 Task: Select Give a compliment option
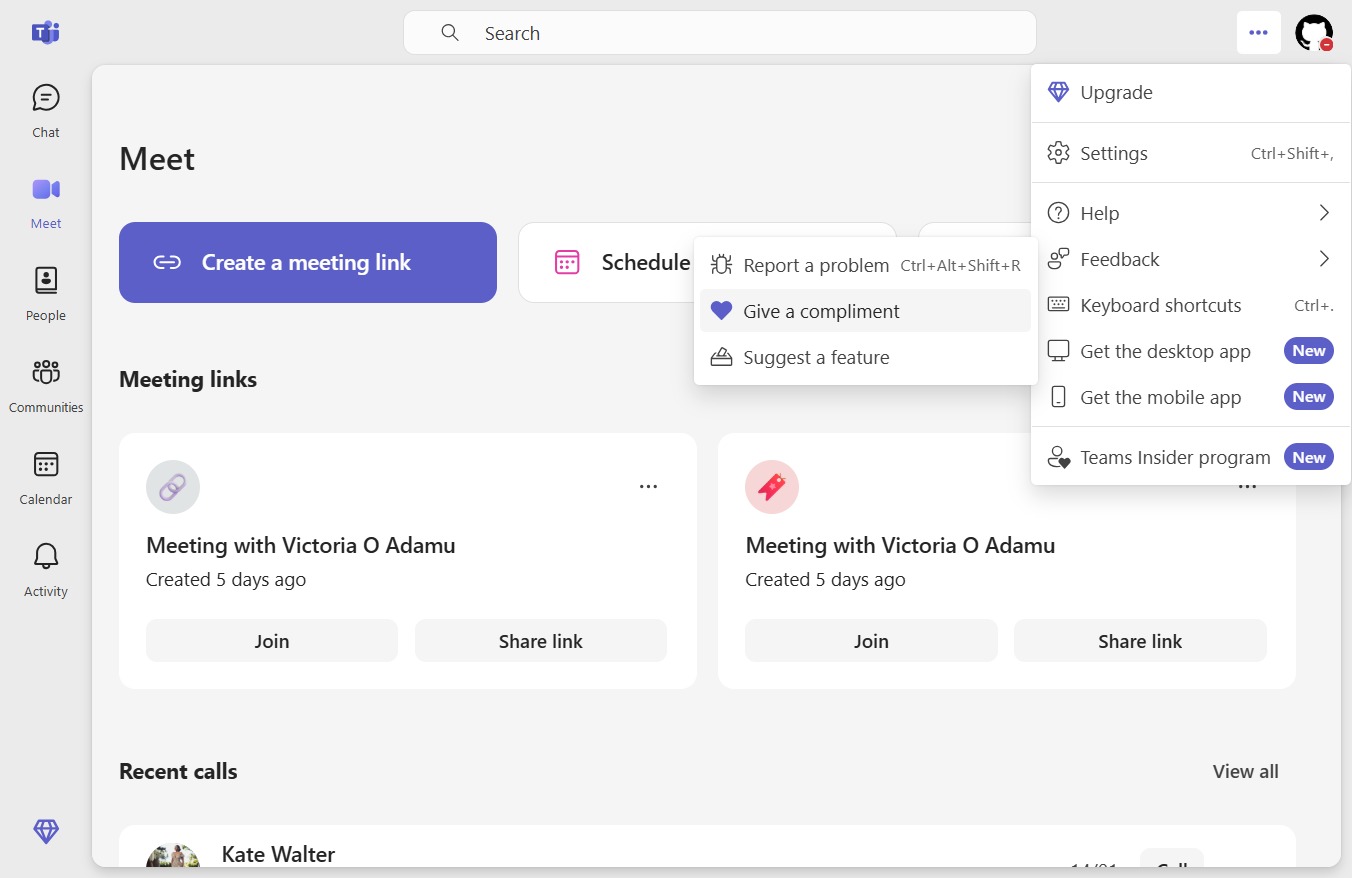(x=865, y=311)
